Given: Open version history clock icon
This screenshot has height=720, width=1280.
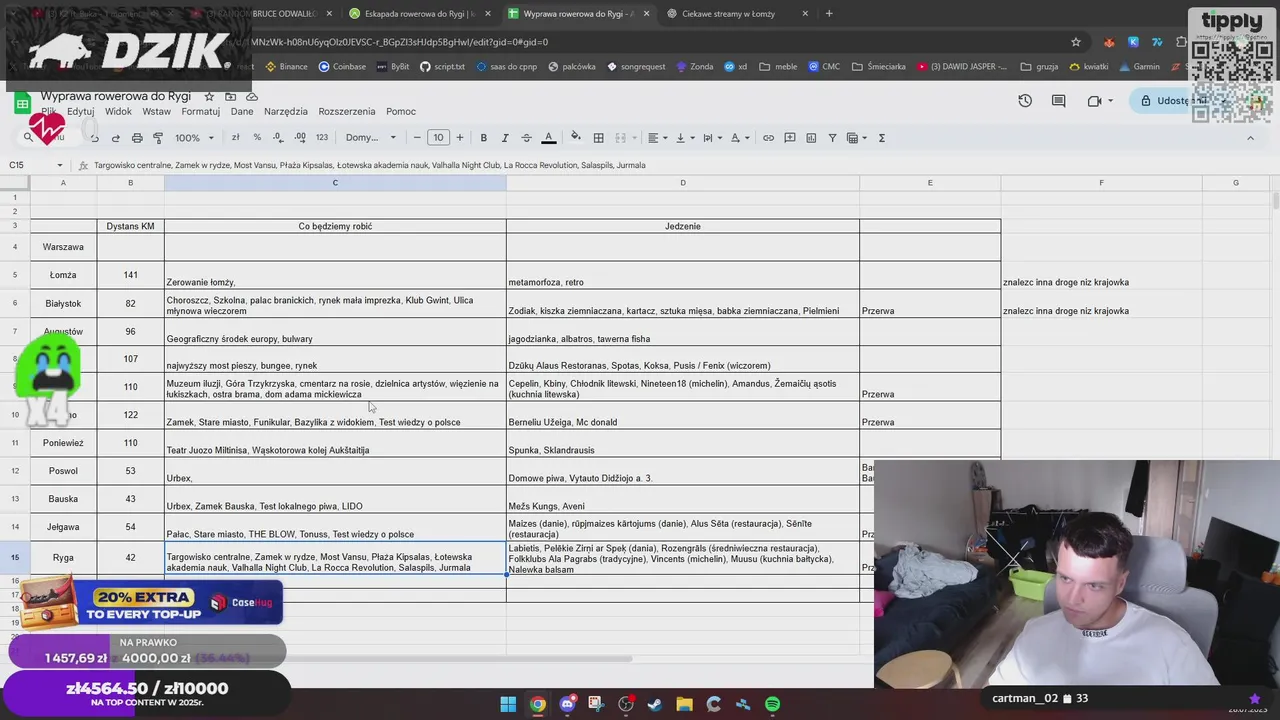Looking at the screenshot, I should [1025, 101].
